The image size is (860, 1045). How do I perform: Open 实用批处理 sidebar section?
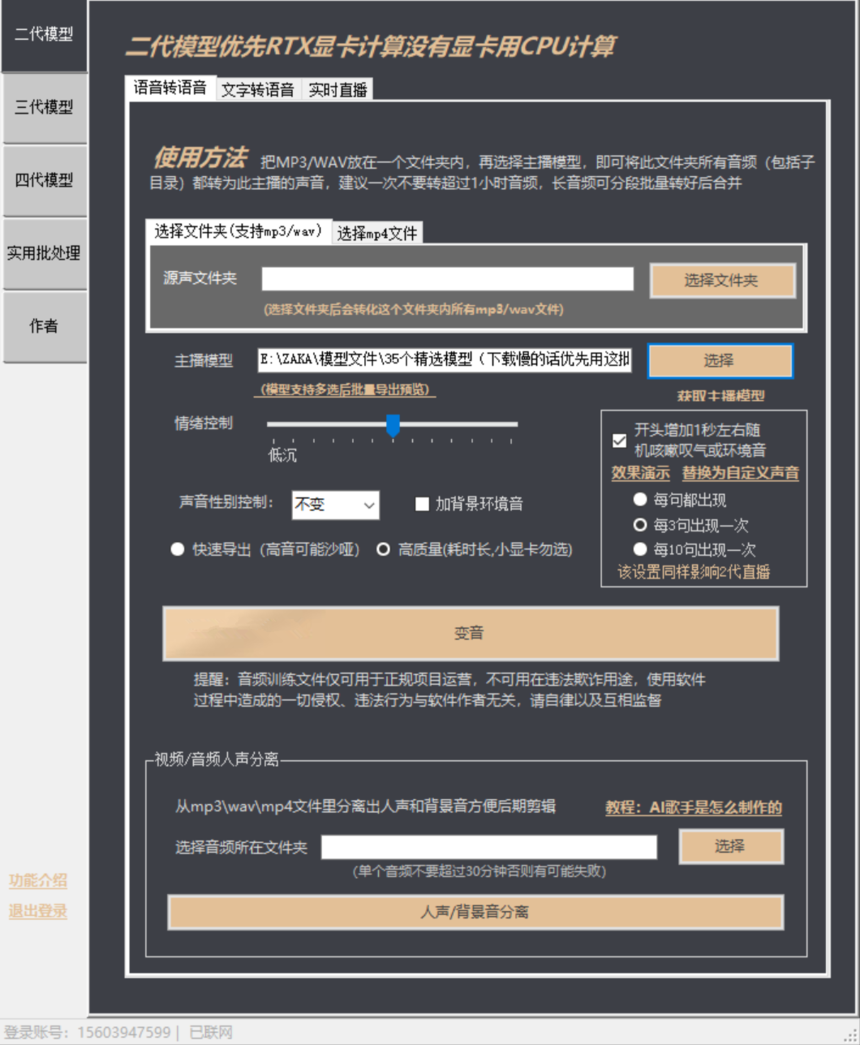pos(44,254)
